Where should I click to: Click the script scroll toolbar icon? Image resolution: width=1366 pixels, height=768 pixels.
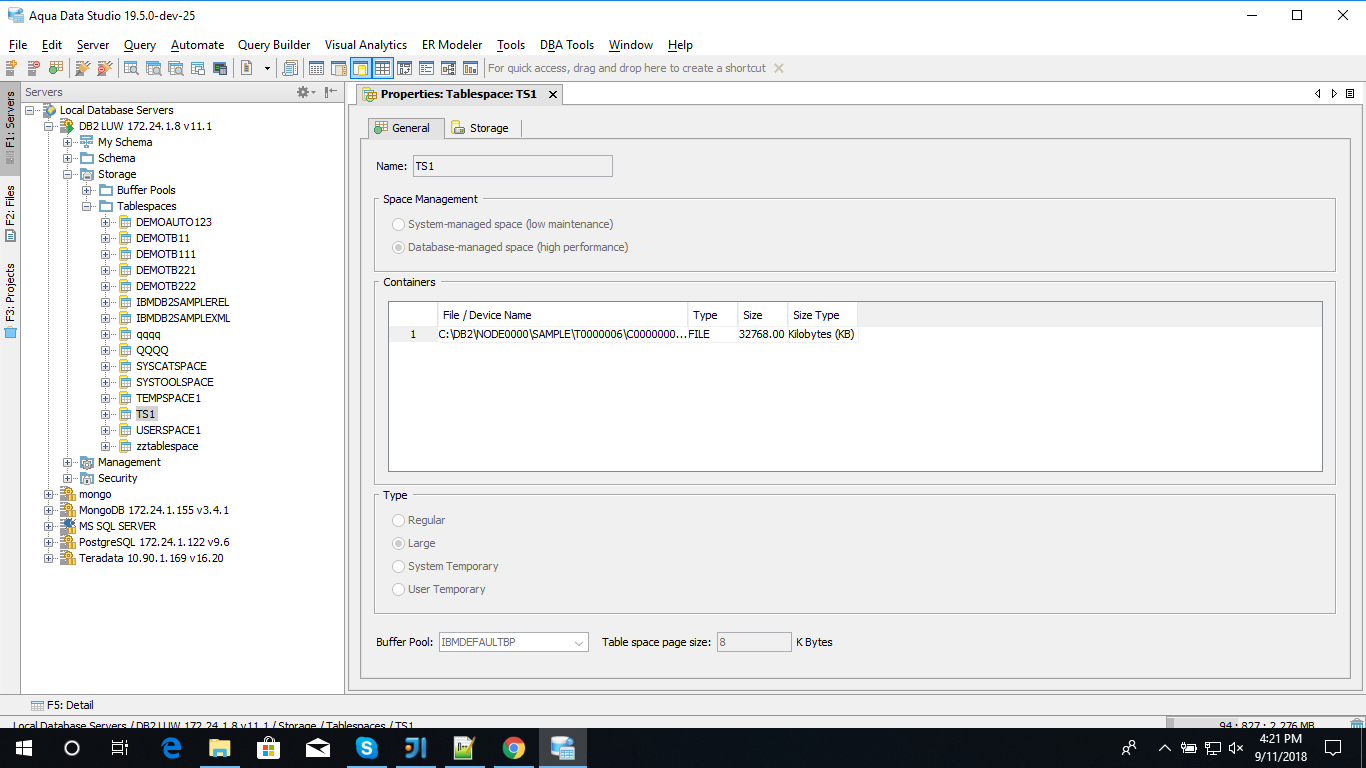(291, 68)
